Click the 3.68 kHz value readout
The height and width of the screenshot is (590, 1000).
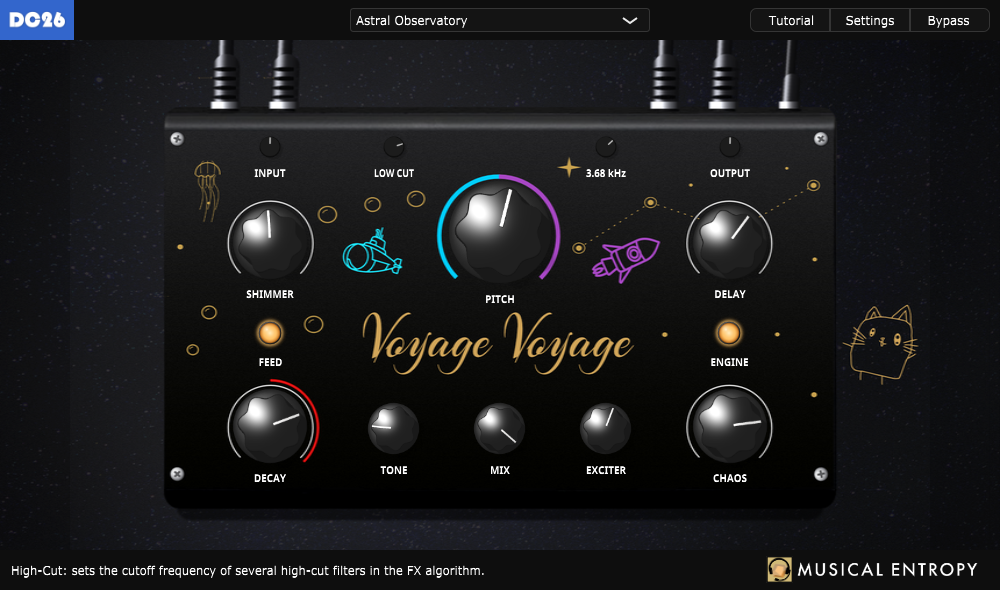pos(606,173)
